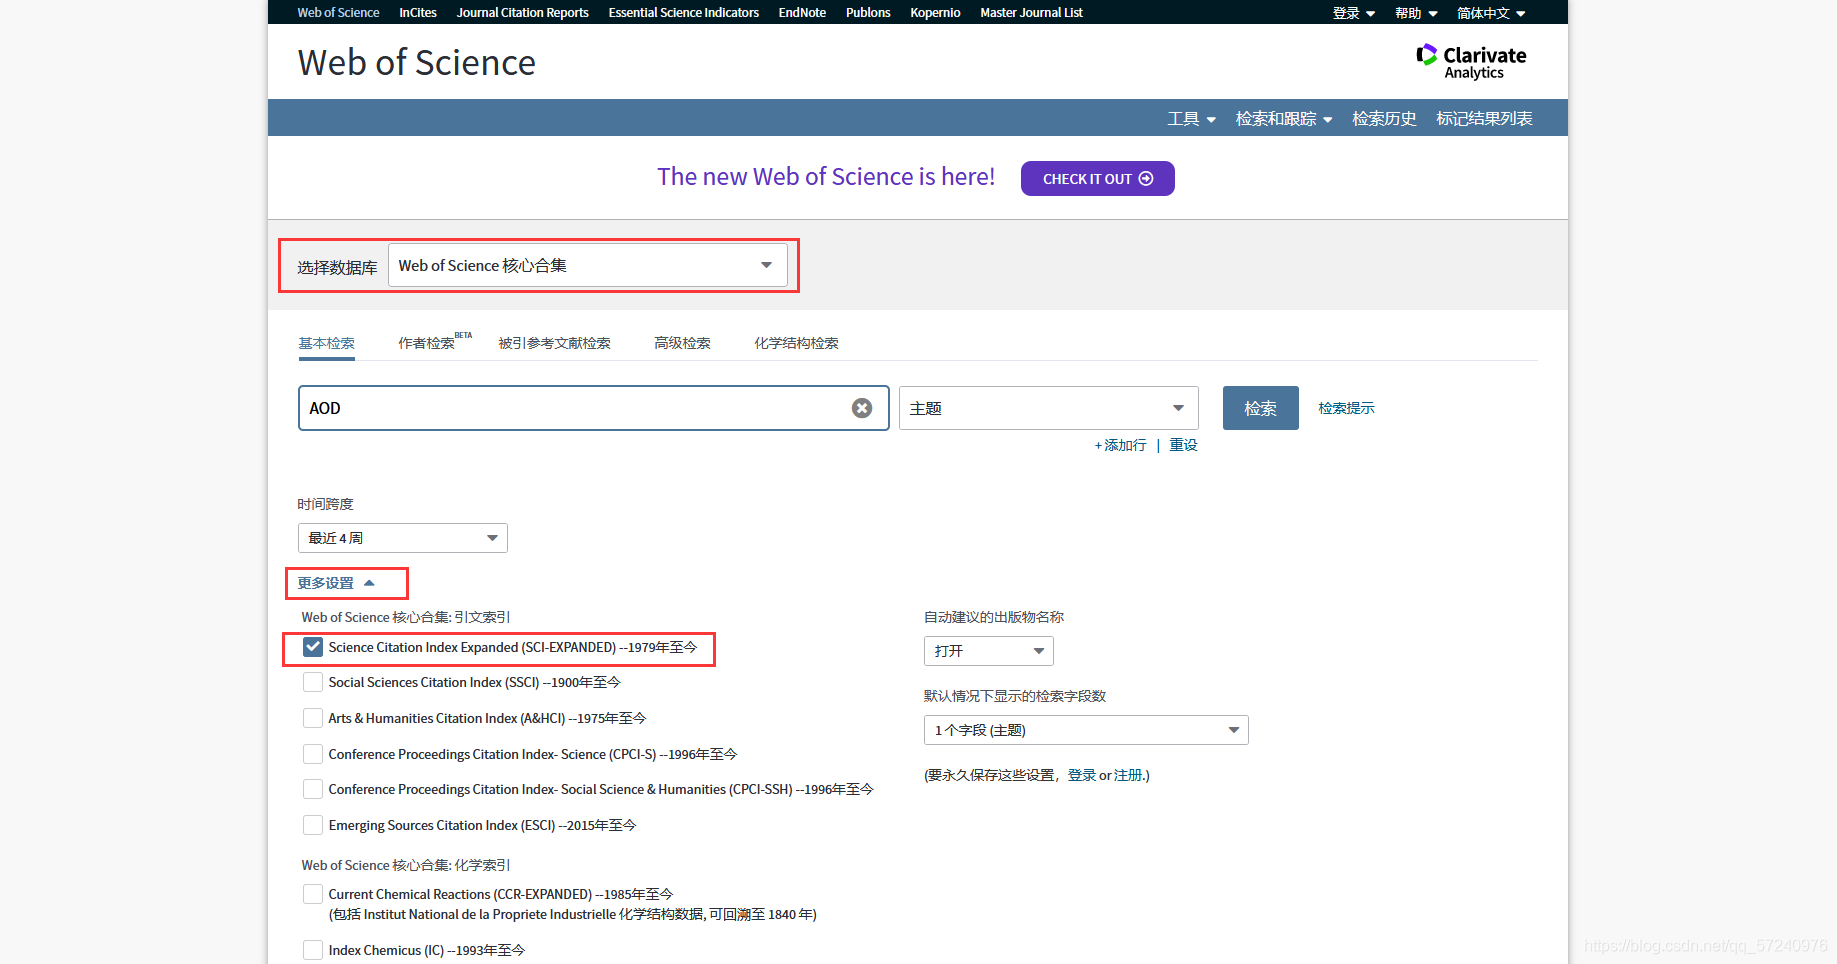Go to the 高级检索 tab
The image size is (1837, 964).
click(x=682, y=343)
